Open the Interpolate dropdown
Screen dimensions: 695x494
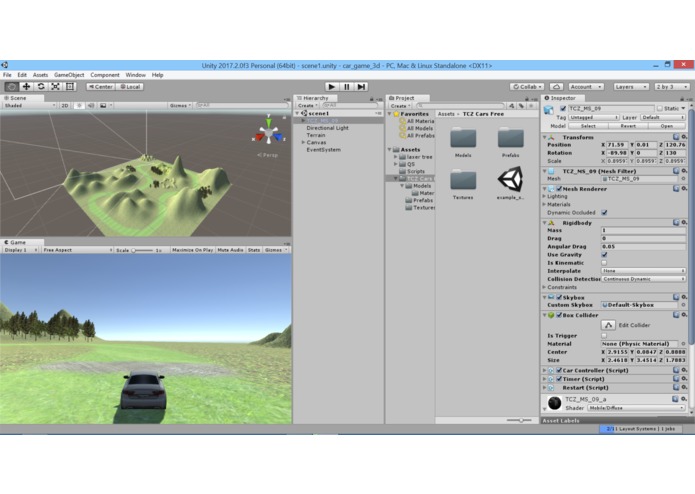(x=644, y=271)
